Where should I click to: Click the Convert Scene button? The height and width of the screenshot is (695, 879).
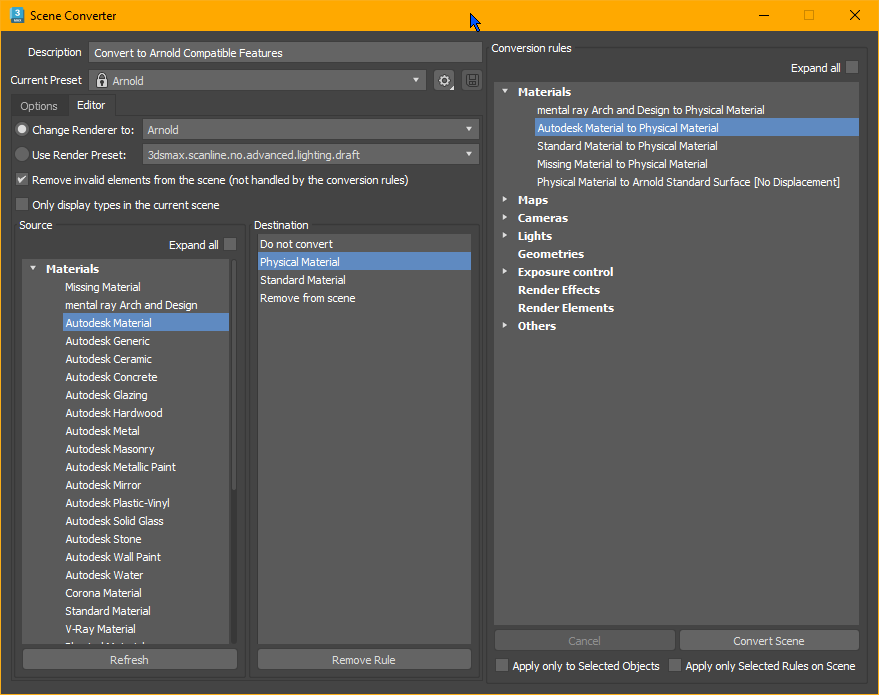tap(769, 641)
